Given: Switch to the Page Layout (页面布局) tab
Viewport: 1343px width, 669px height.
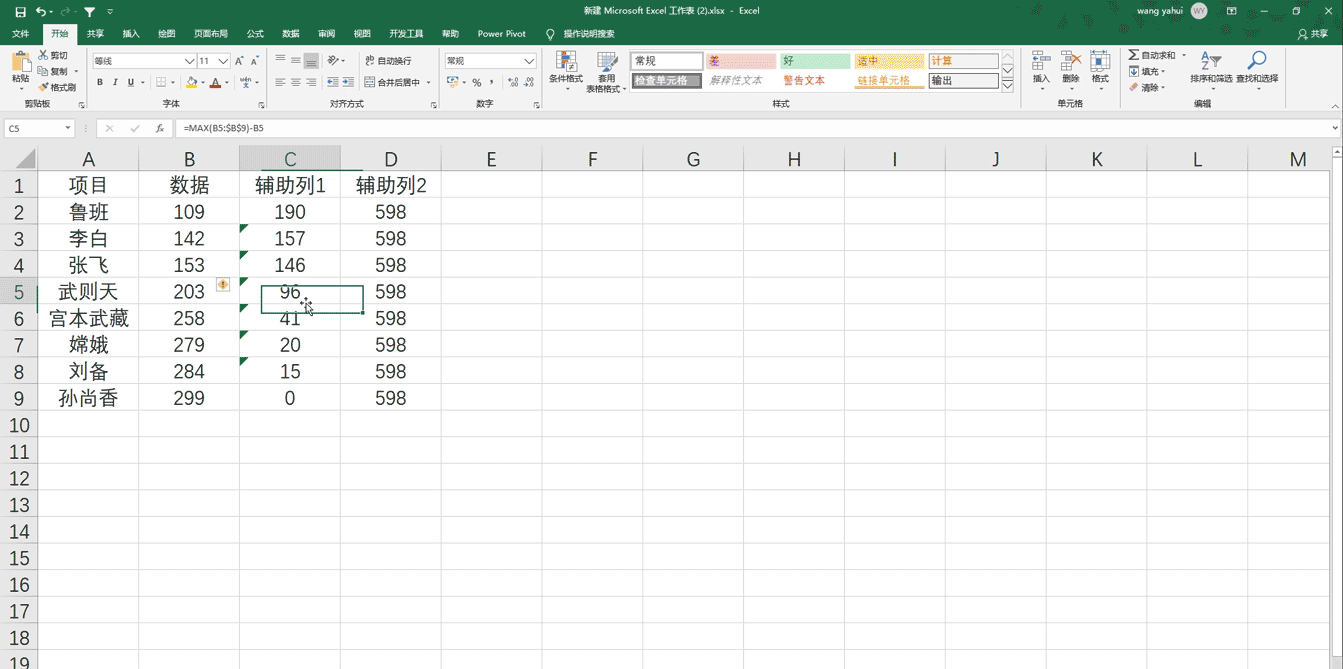Looking at the screenshot, I should coord(211,34).
